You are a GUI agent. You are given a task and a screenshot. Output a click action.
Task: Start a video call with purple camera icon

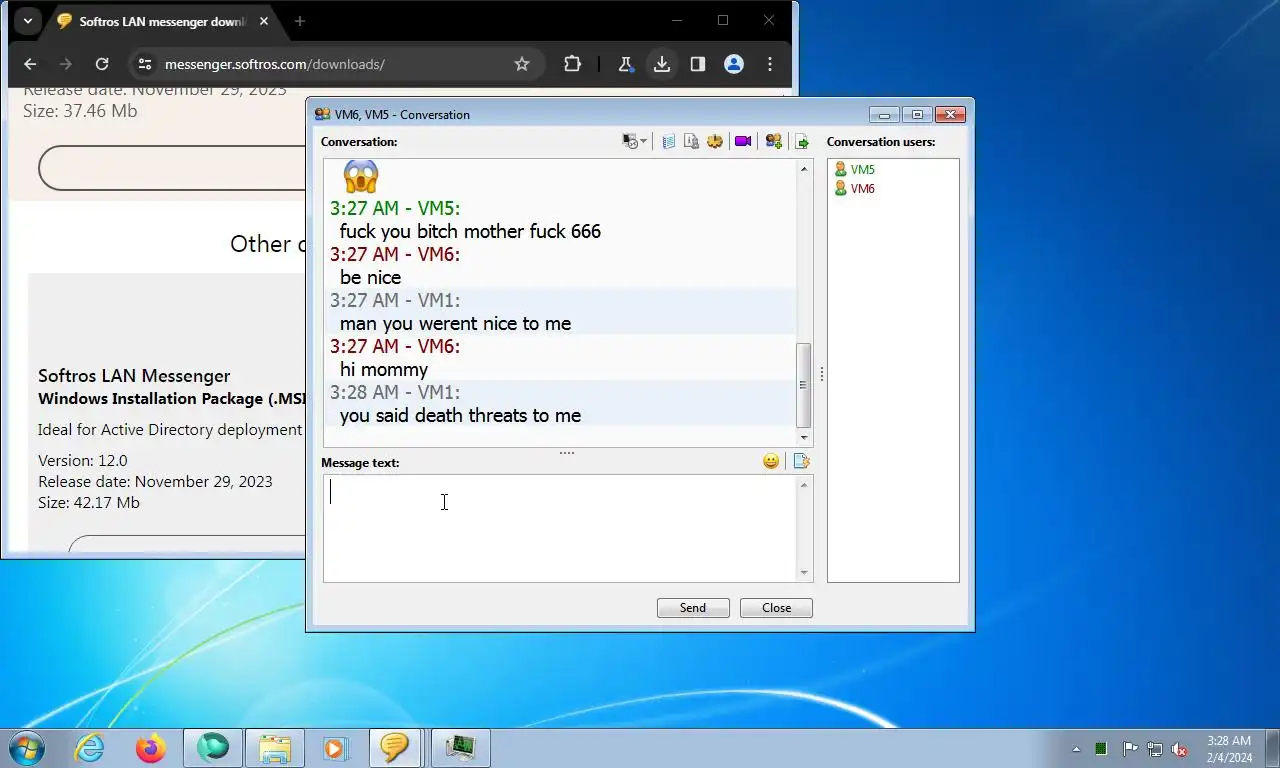[x=743, y=142]
